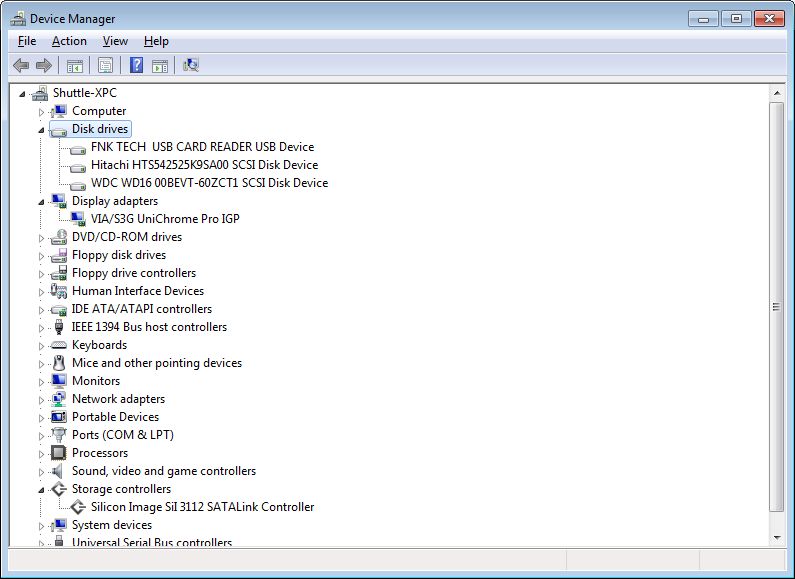Select the Storage controllers label

coord(121,489)
